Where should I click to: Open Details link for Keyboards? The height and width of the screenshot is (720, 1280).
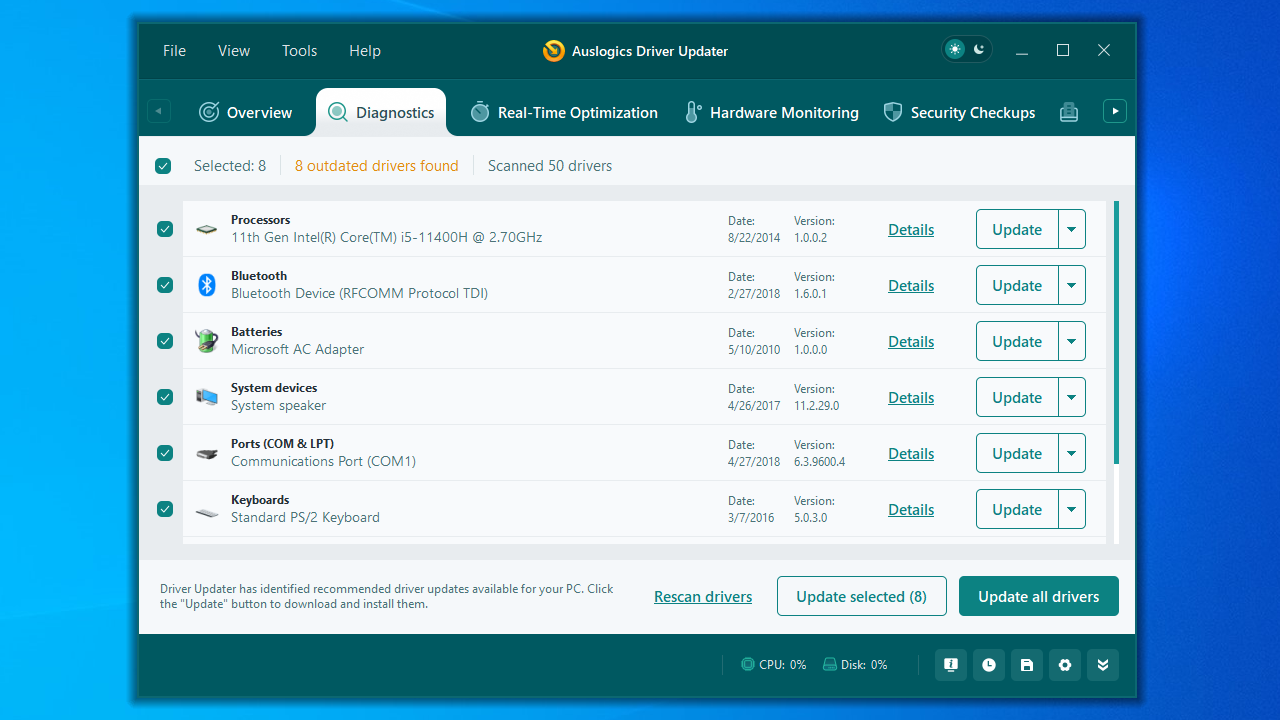(x=911, y=510)
